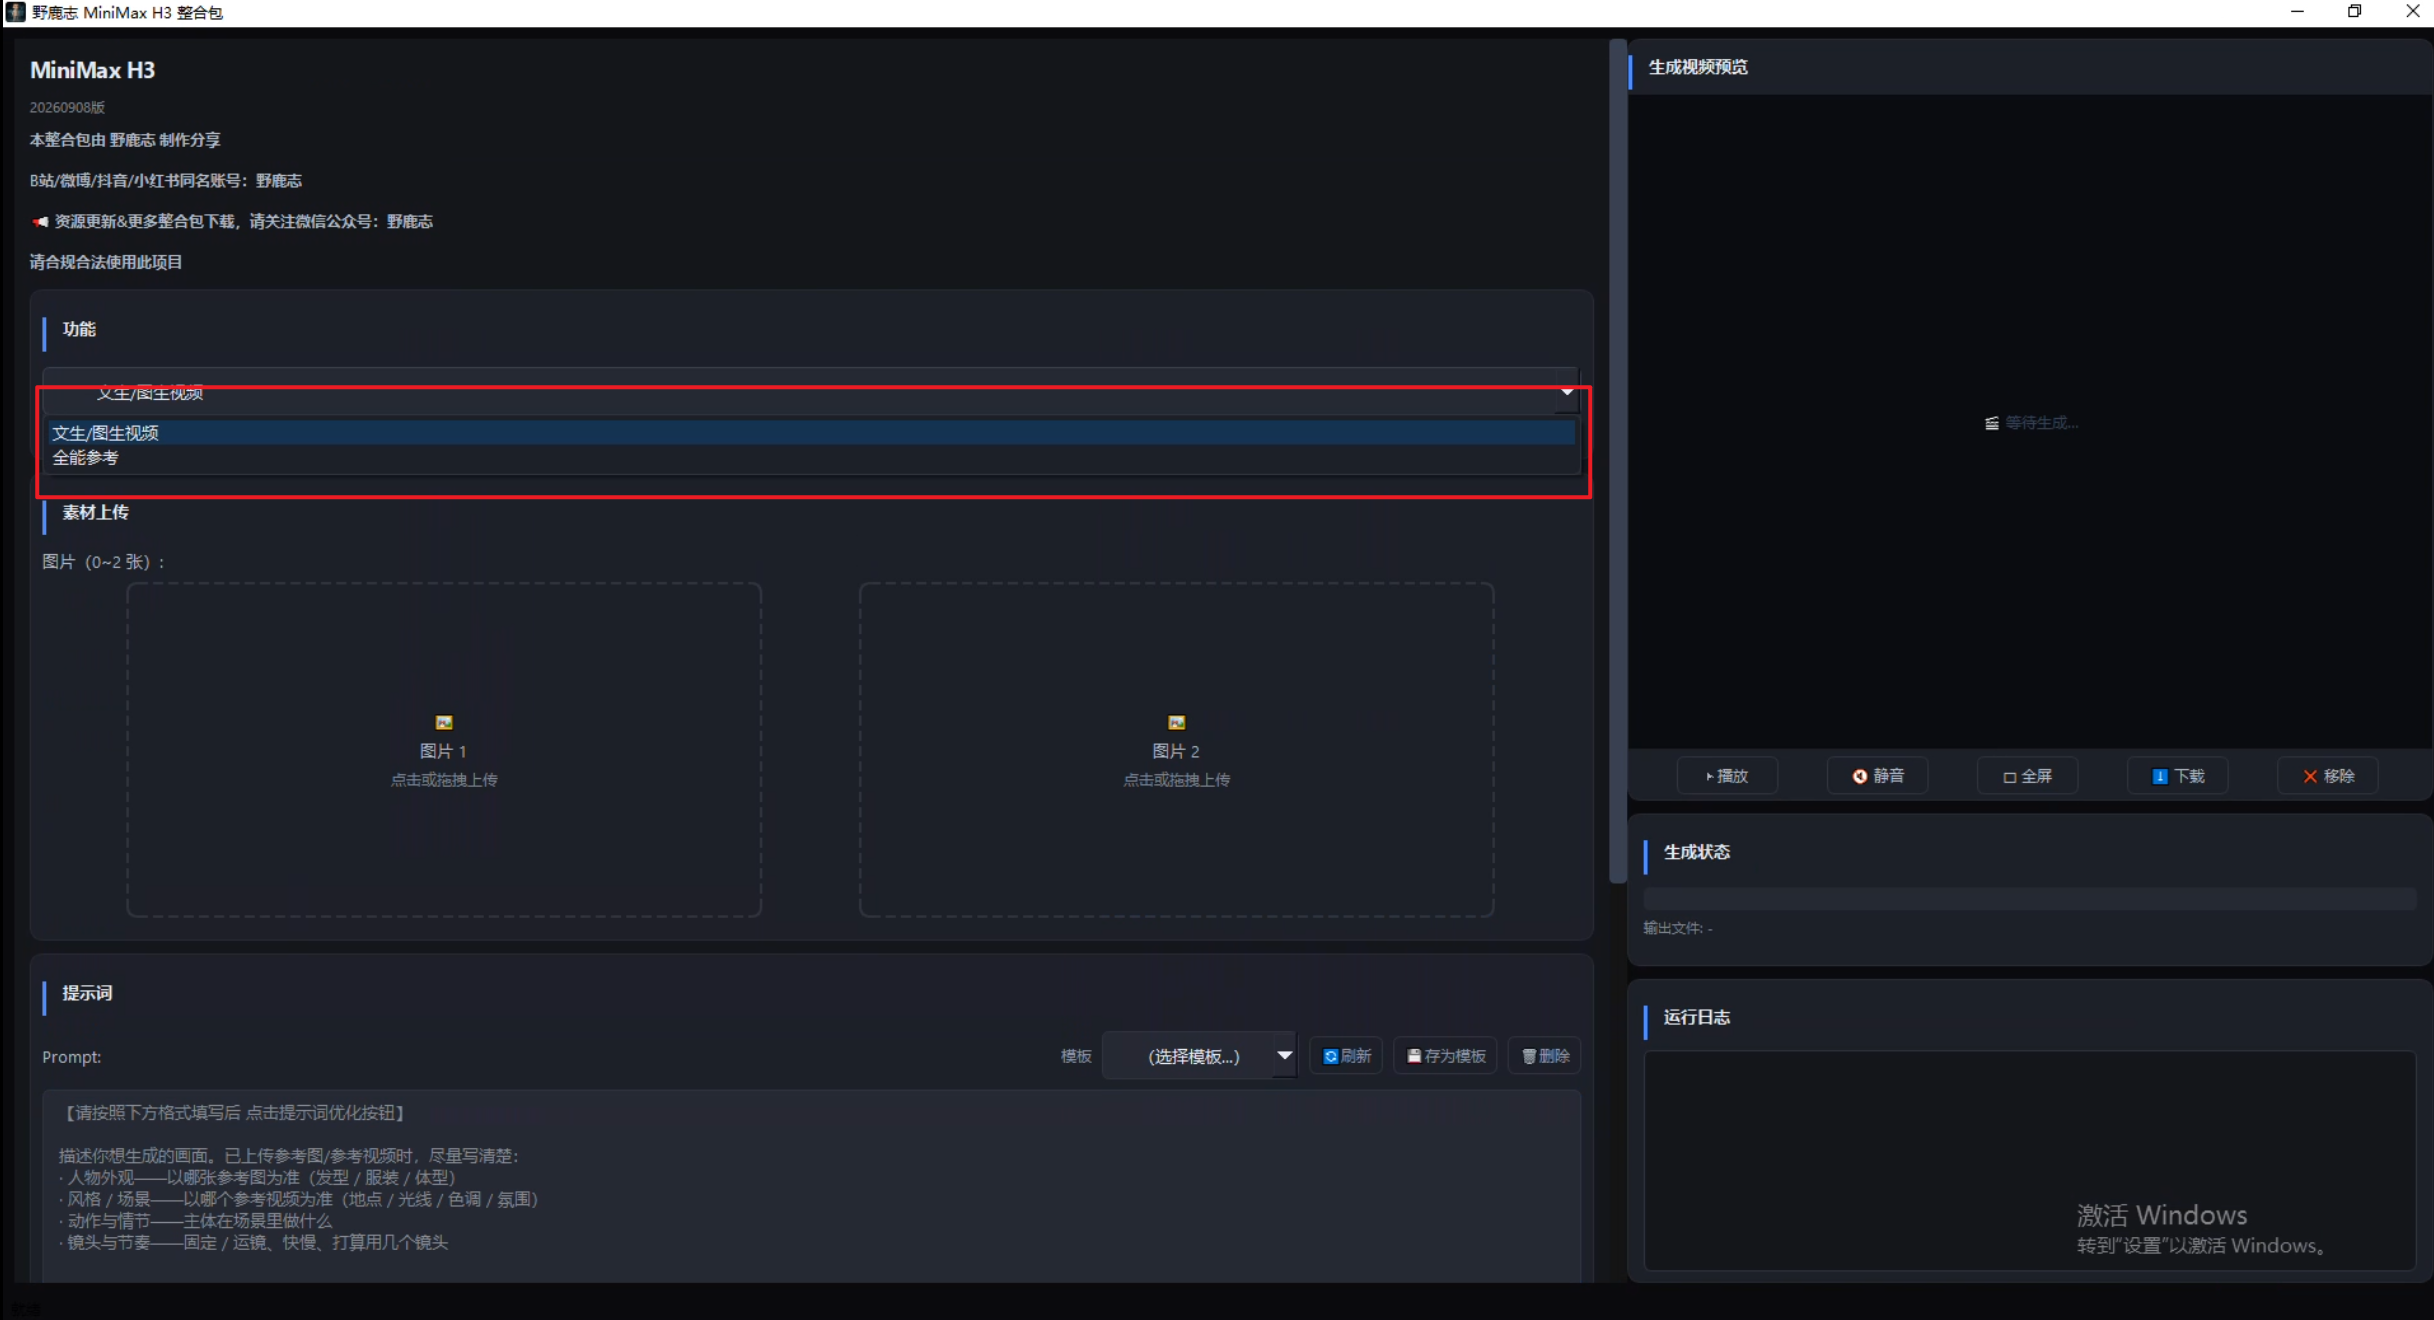Restore down the application window
2434x1320 pixels.
[2355, 12]
